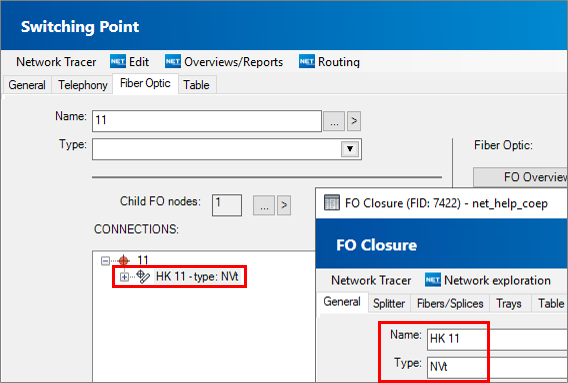Select the Fiber Optic tab
568x383 pixels.
(145, 83)
